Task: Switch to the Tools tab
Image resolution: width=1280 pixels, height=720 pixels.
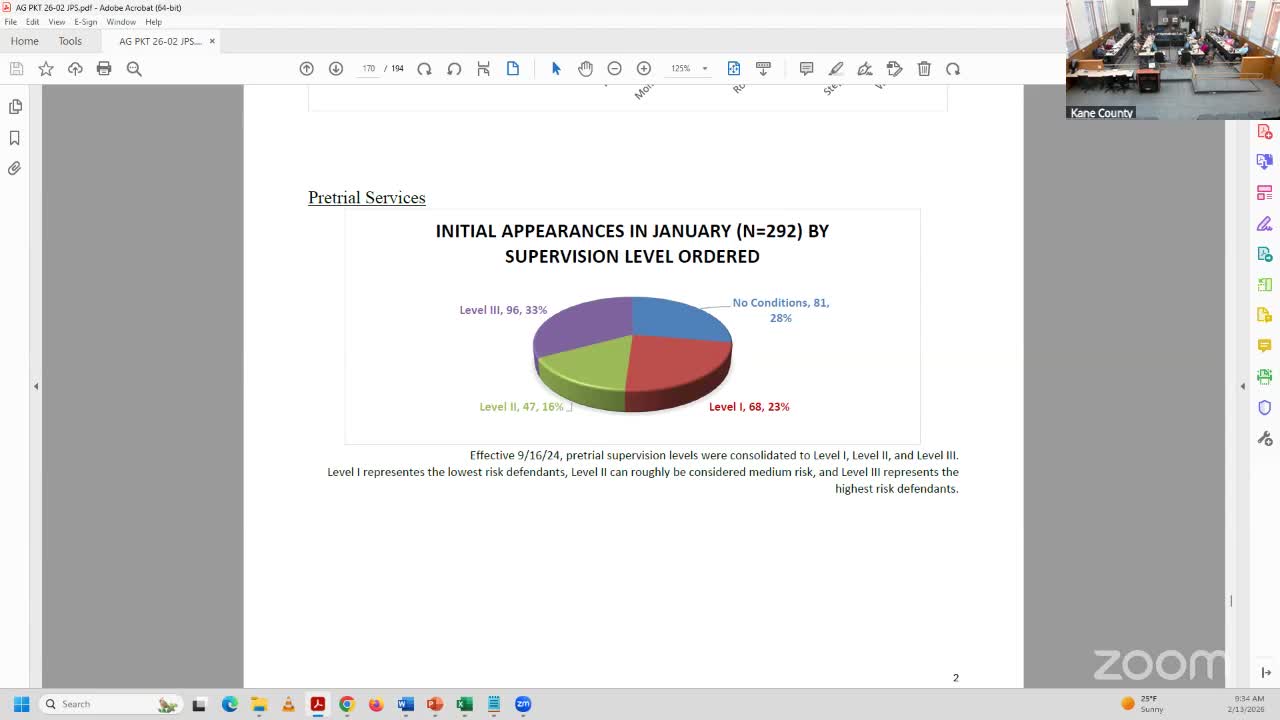Action: 70,41
